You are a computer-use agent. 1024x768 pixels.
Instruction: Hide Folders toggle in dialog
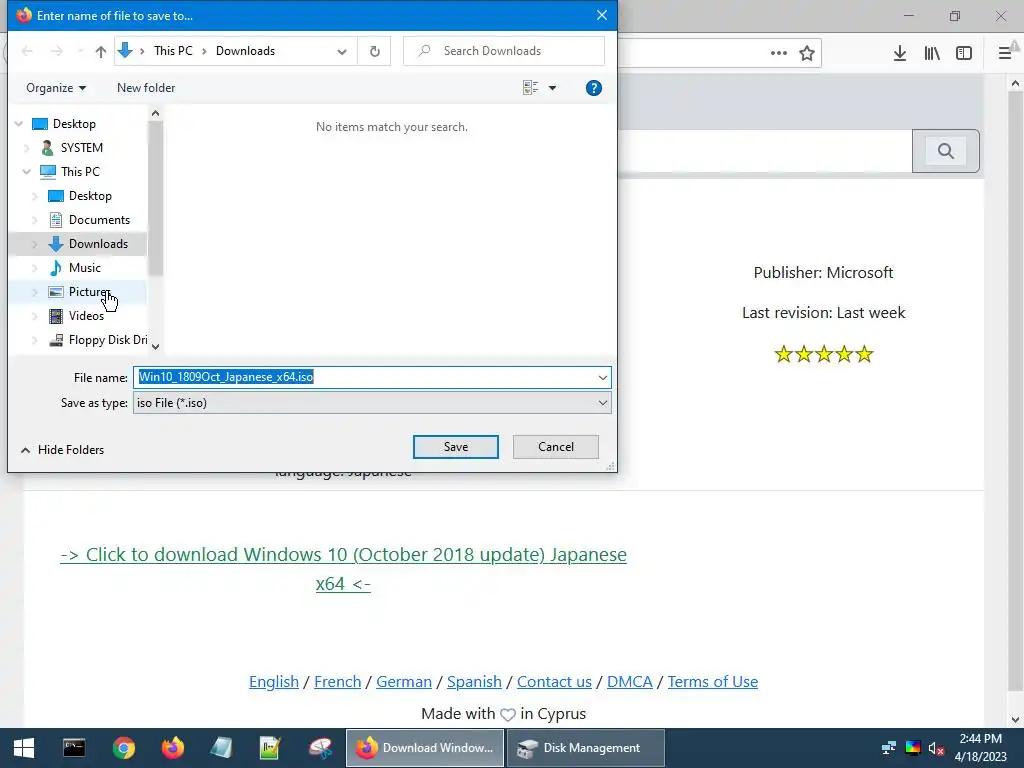pyautogui.click(x=63, y=450)
